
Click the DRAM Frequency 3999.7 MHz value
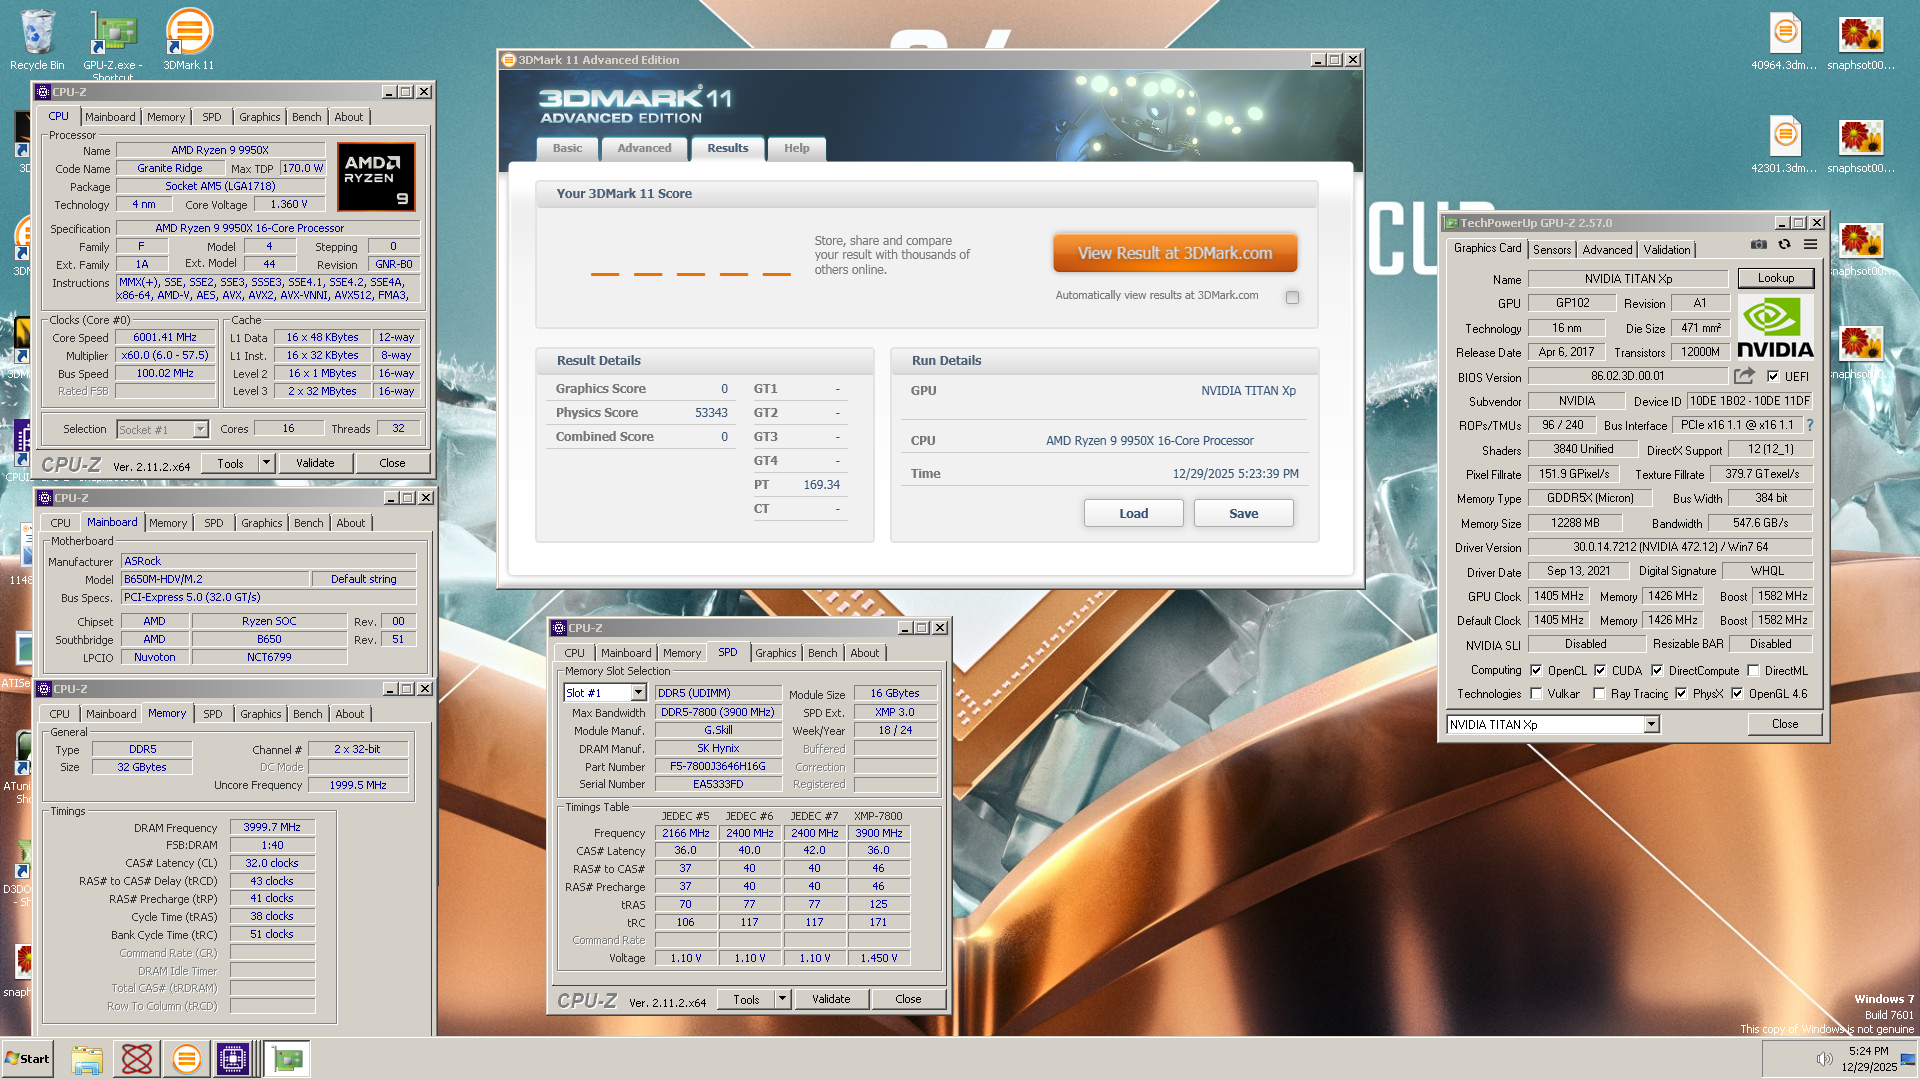click(x=272, y=827)
